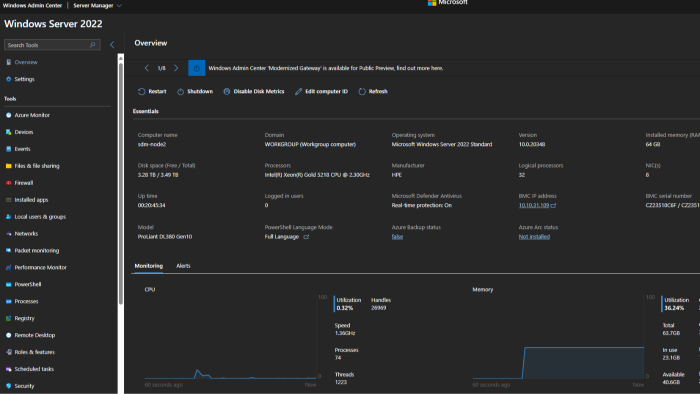Open the Overview tool icon in sidebar
The height and width of the screenshot is (394, 700).
(x=8, y=62)
